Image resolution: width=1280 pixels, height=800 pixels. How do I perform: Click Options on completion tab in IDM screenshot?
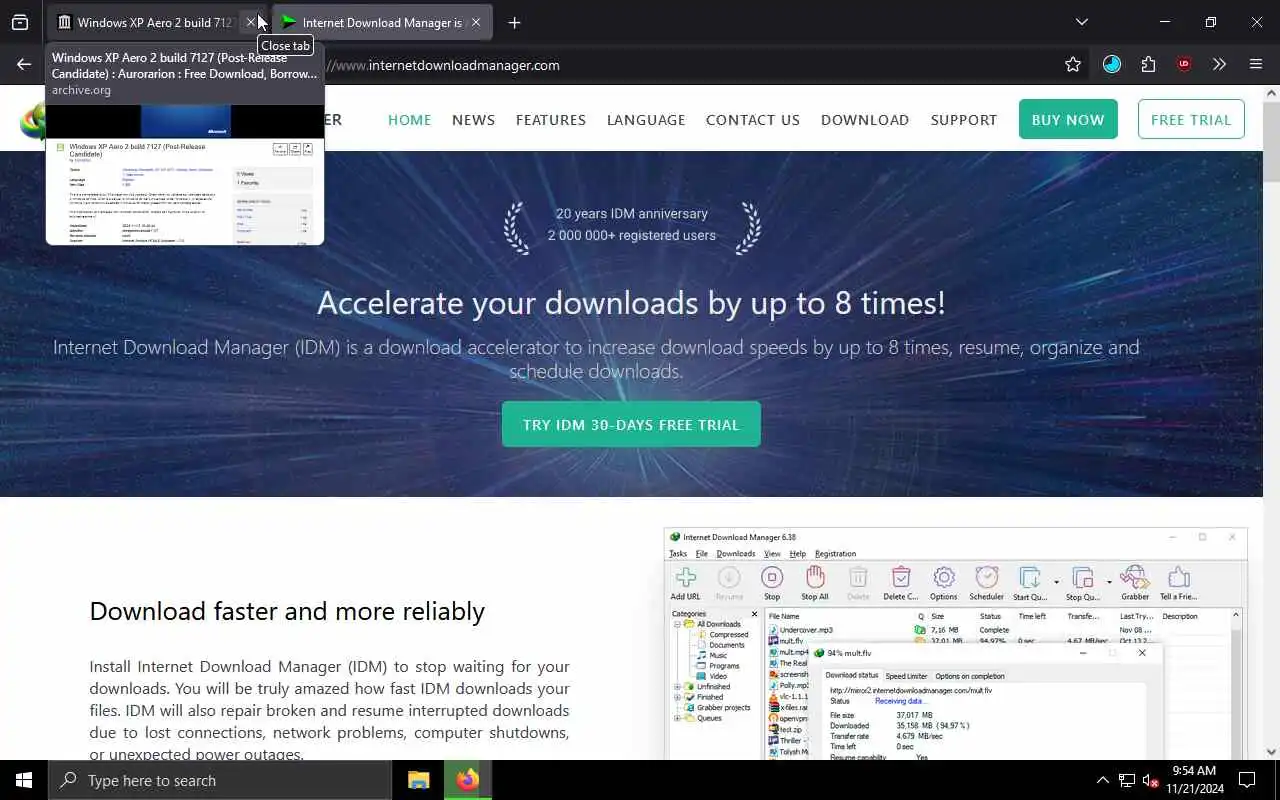coord(970,676)
